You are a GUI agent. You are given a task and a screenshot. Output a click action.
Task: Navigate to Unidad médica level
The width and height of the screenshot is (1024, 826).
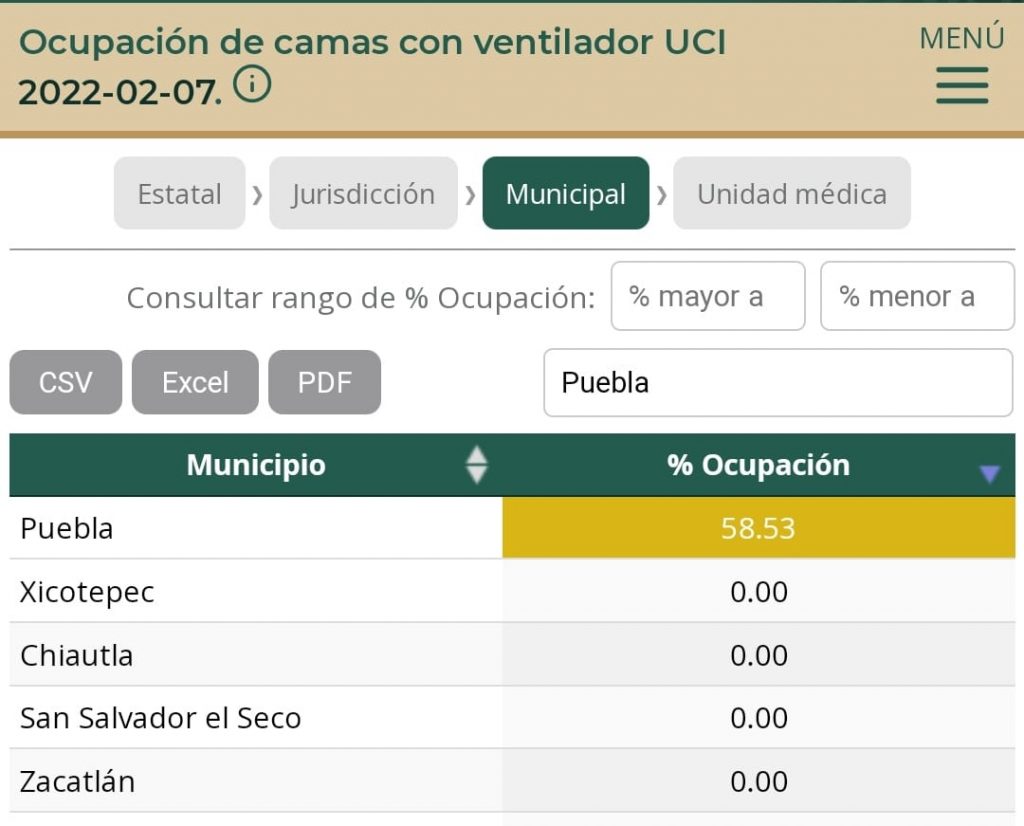coord(791,193)
